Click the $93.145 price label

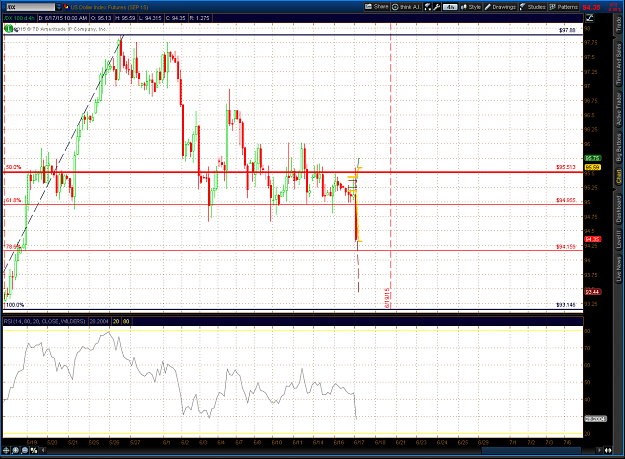(x=566, y=305)
